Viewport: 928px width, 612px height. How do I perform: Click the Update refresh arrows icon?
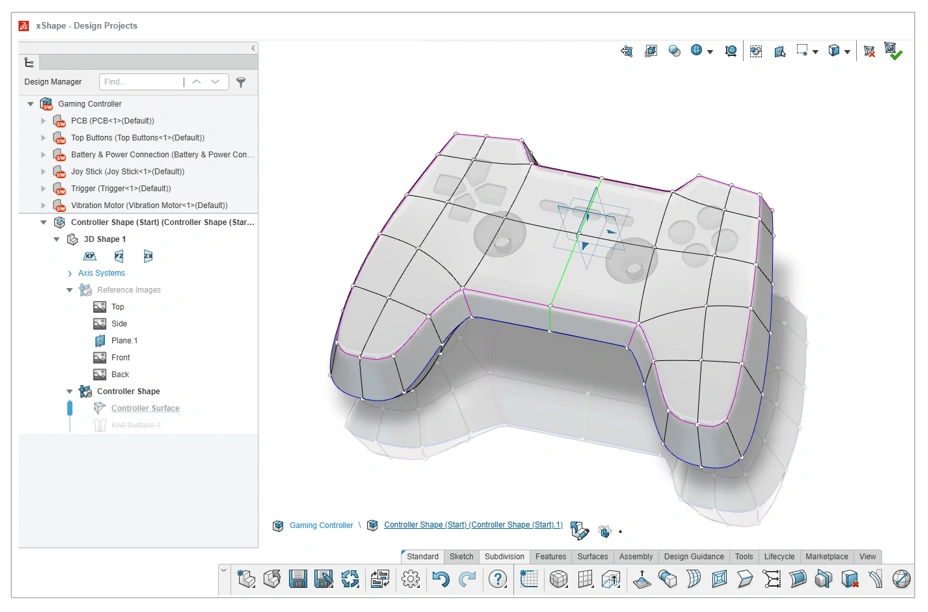point(350,578)
